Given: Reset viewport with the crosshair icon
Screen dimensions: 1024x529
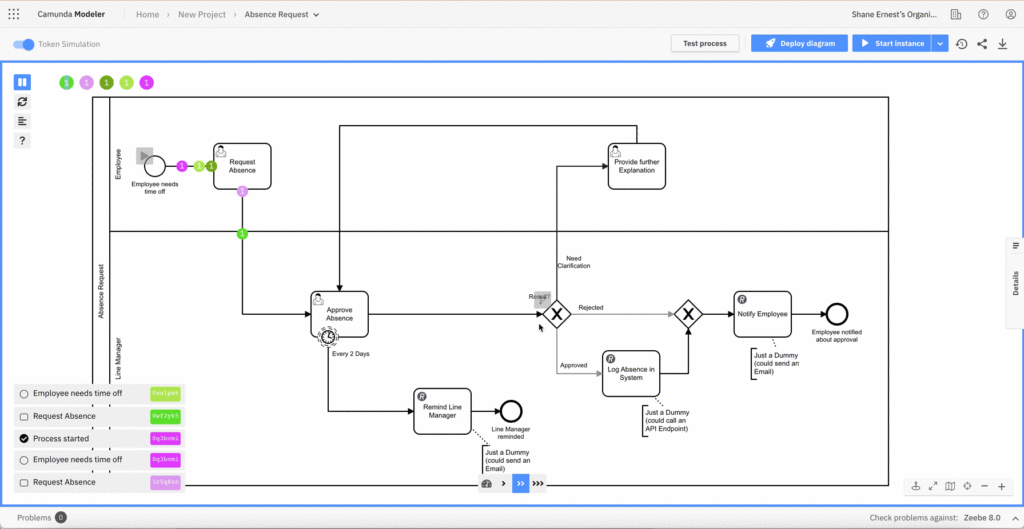Looking at the screenshot, I should click(x=967, y=486).
